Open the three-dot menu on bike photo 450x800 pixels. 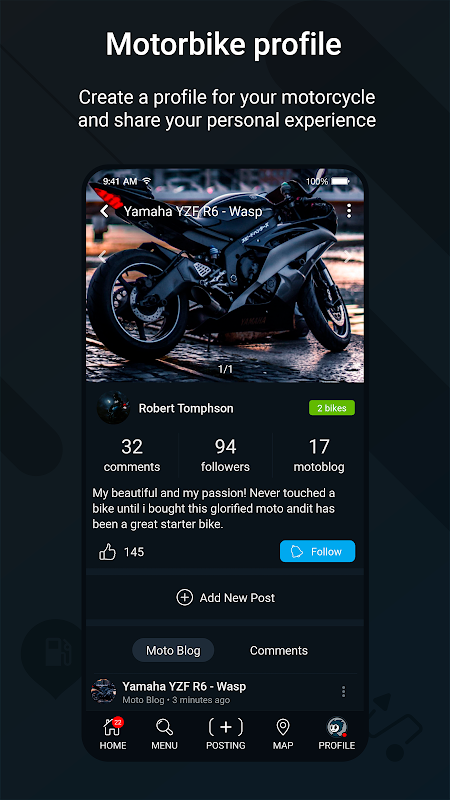coord(349,211)
